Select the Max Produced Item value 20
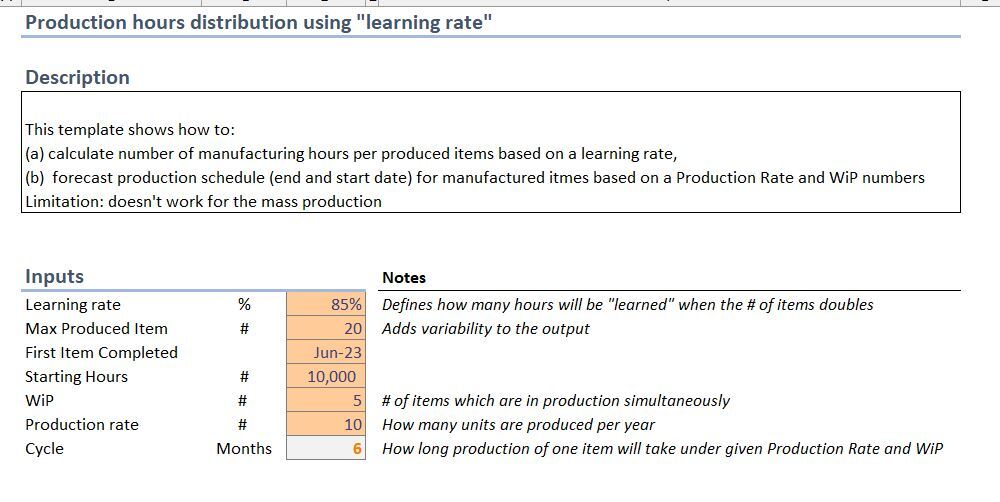1000x502 pixels. (x=326, y=329)
